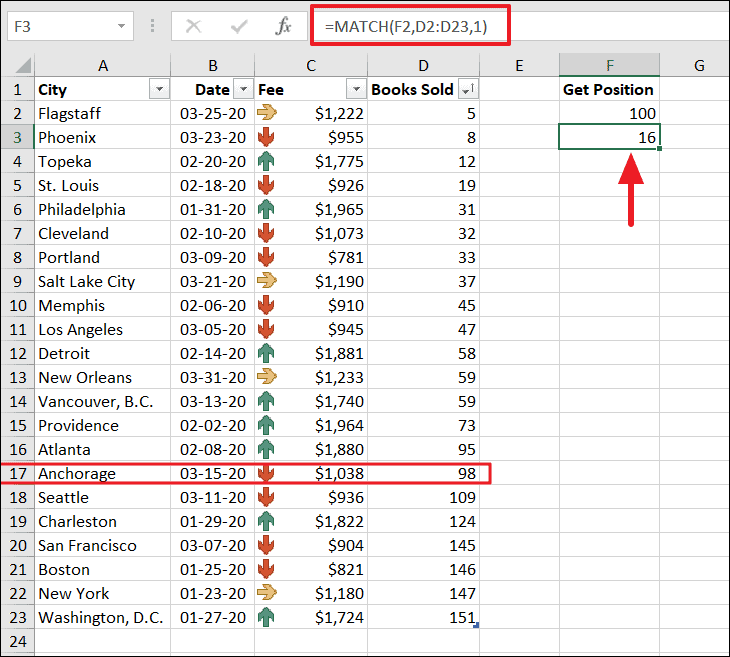
Task: Select column B header
Action: pyautogui.click(x=213, y=65)
